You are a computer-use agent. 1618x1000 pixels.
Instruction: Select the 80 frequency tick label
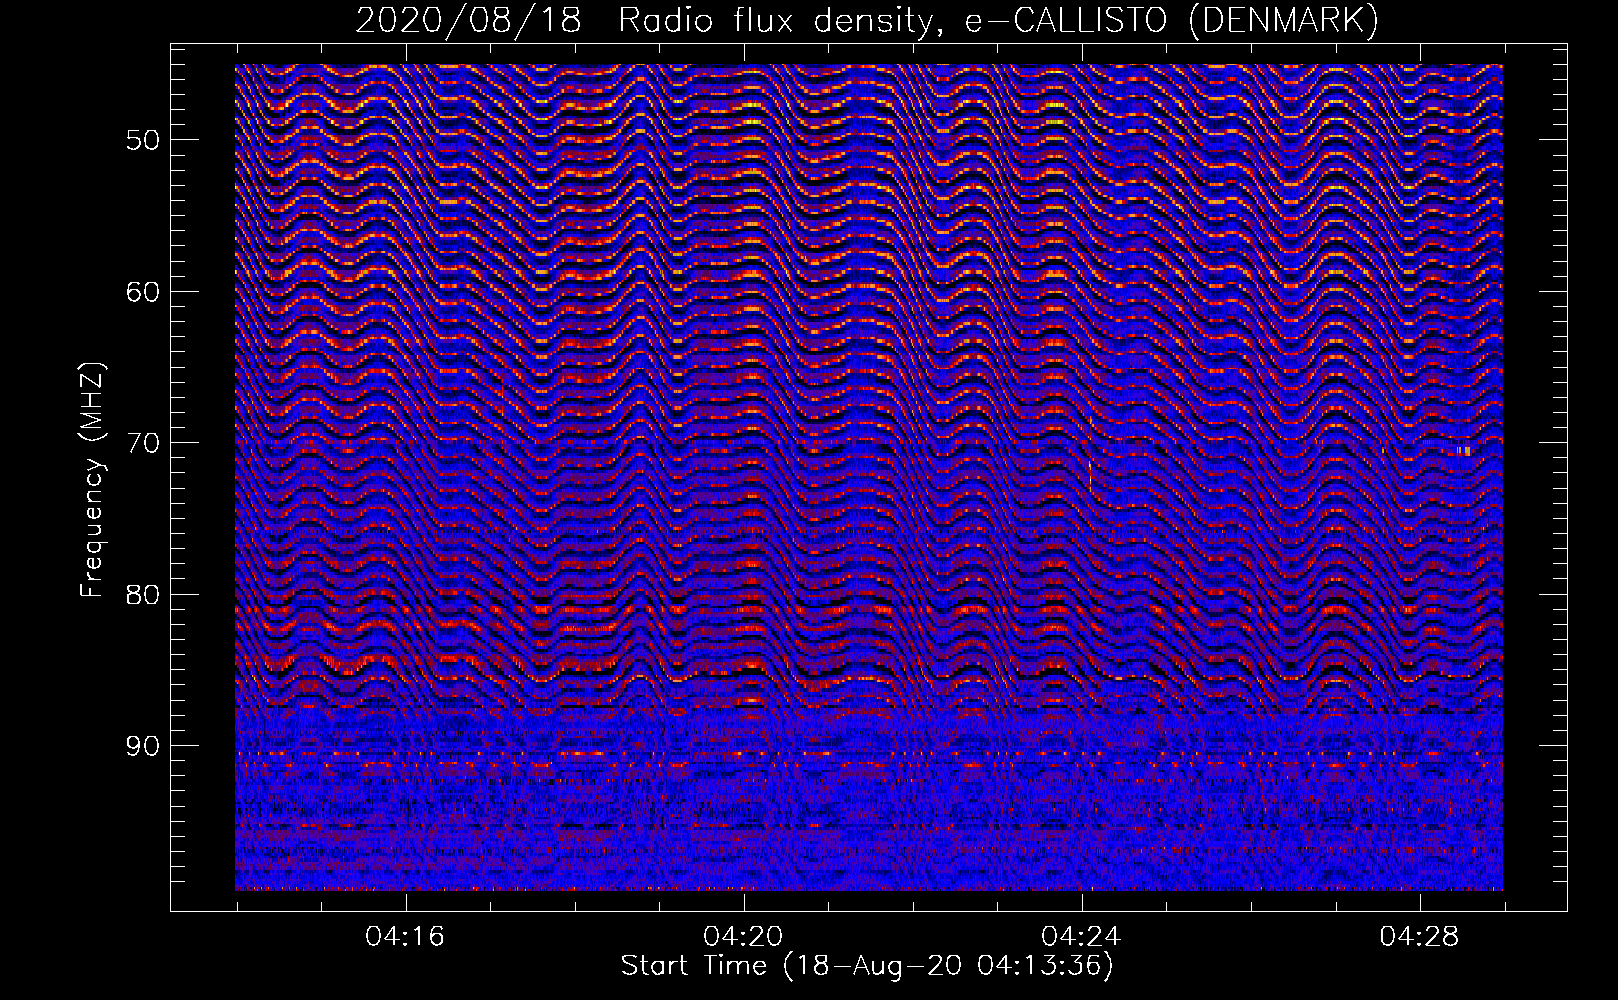(143, 594)
